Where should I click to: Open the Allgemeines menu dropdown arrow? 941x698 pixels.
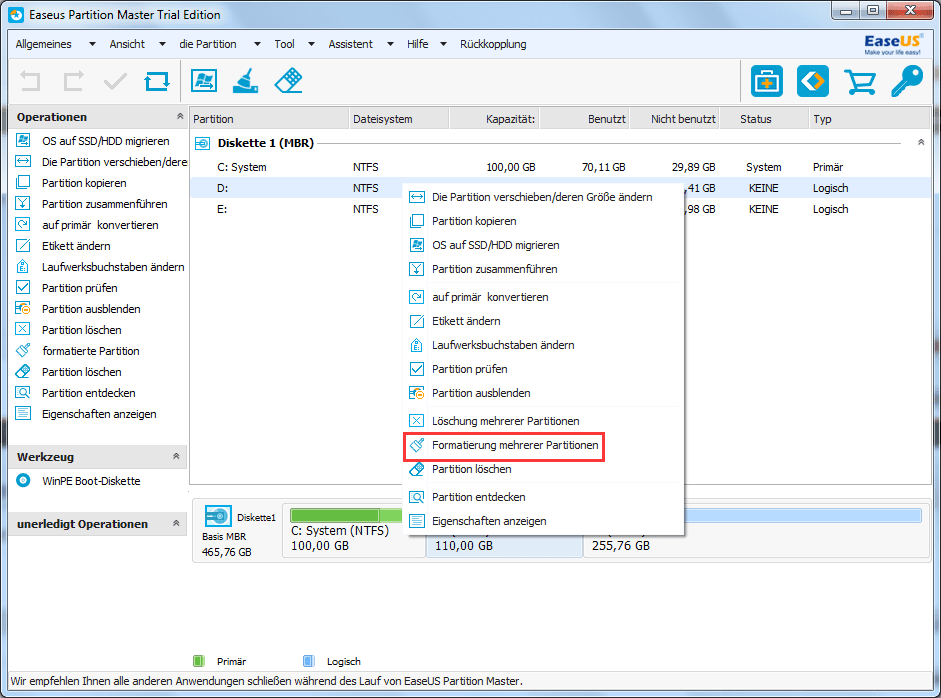(92, 44)
